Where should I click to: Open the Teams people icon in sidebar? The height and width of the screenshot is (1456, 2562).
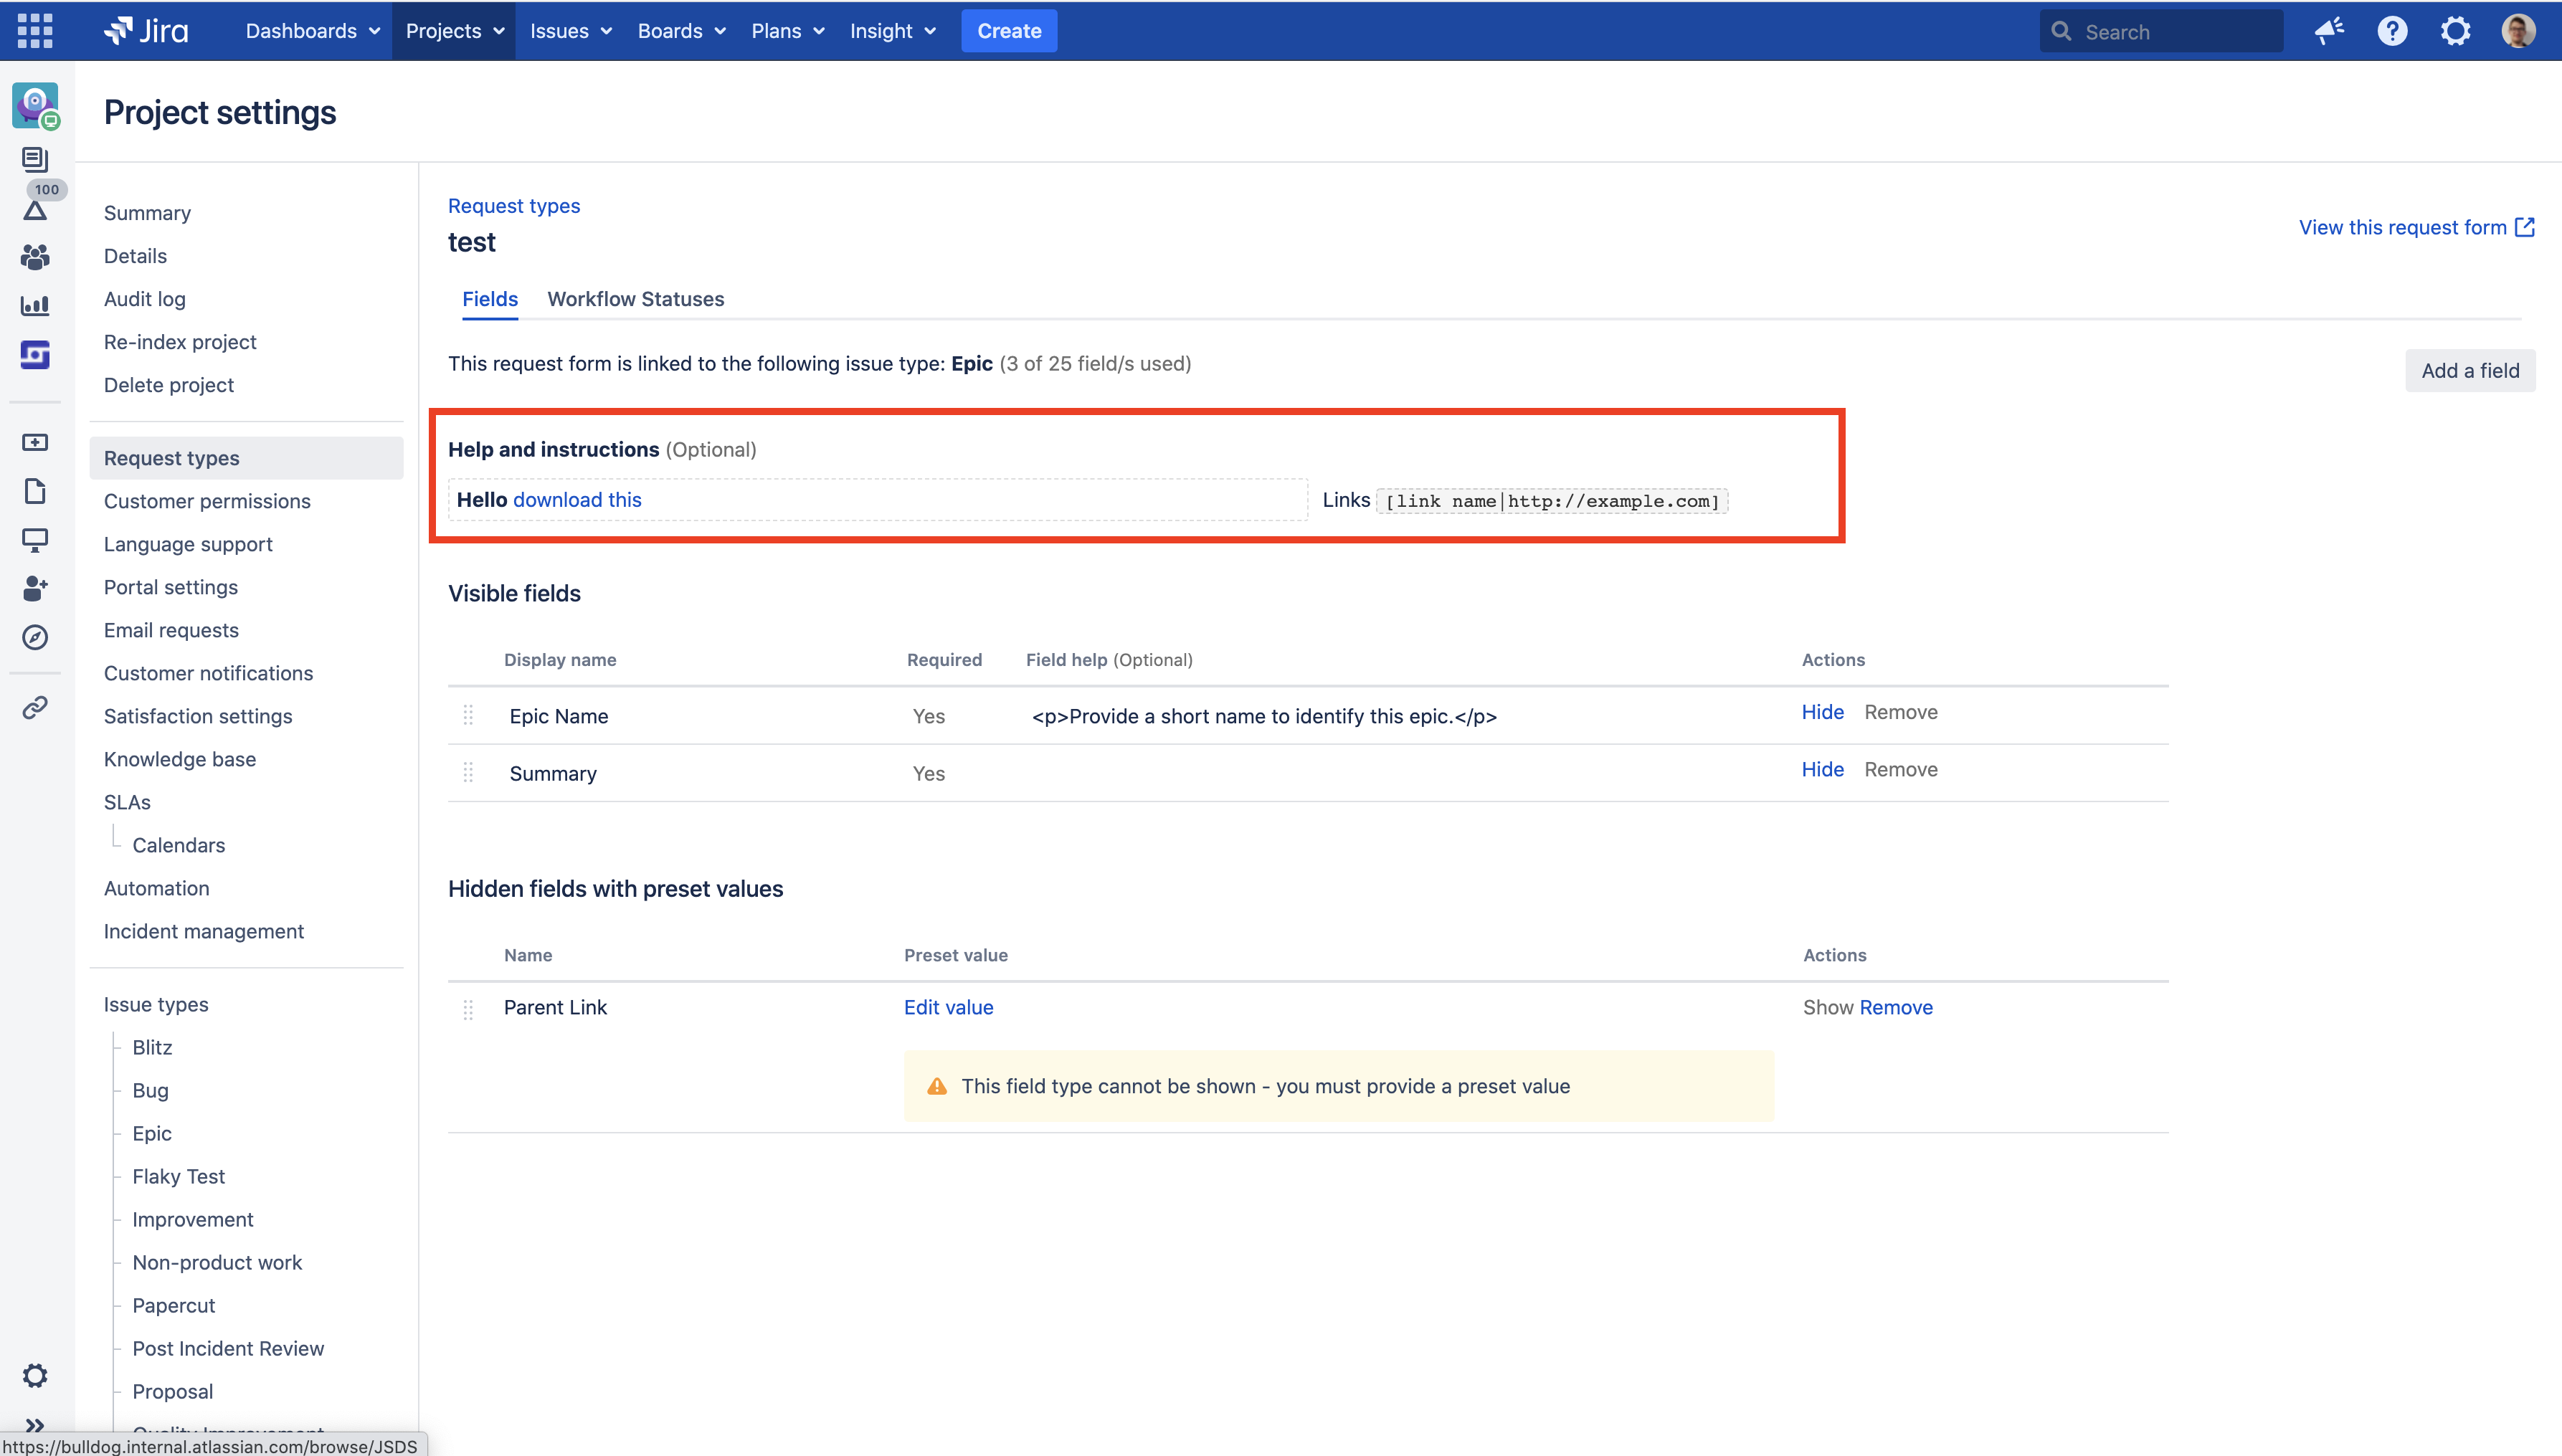(35, 257)
